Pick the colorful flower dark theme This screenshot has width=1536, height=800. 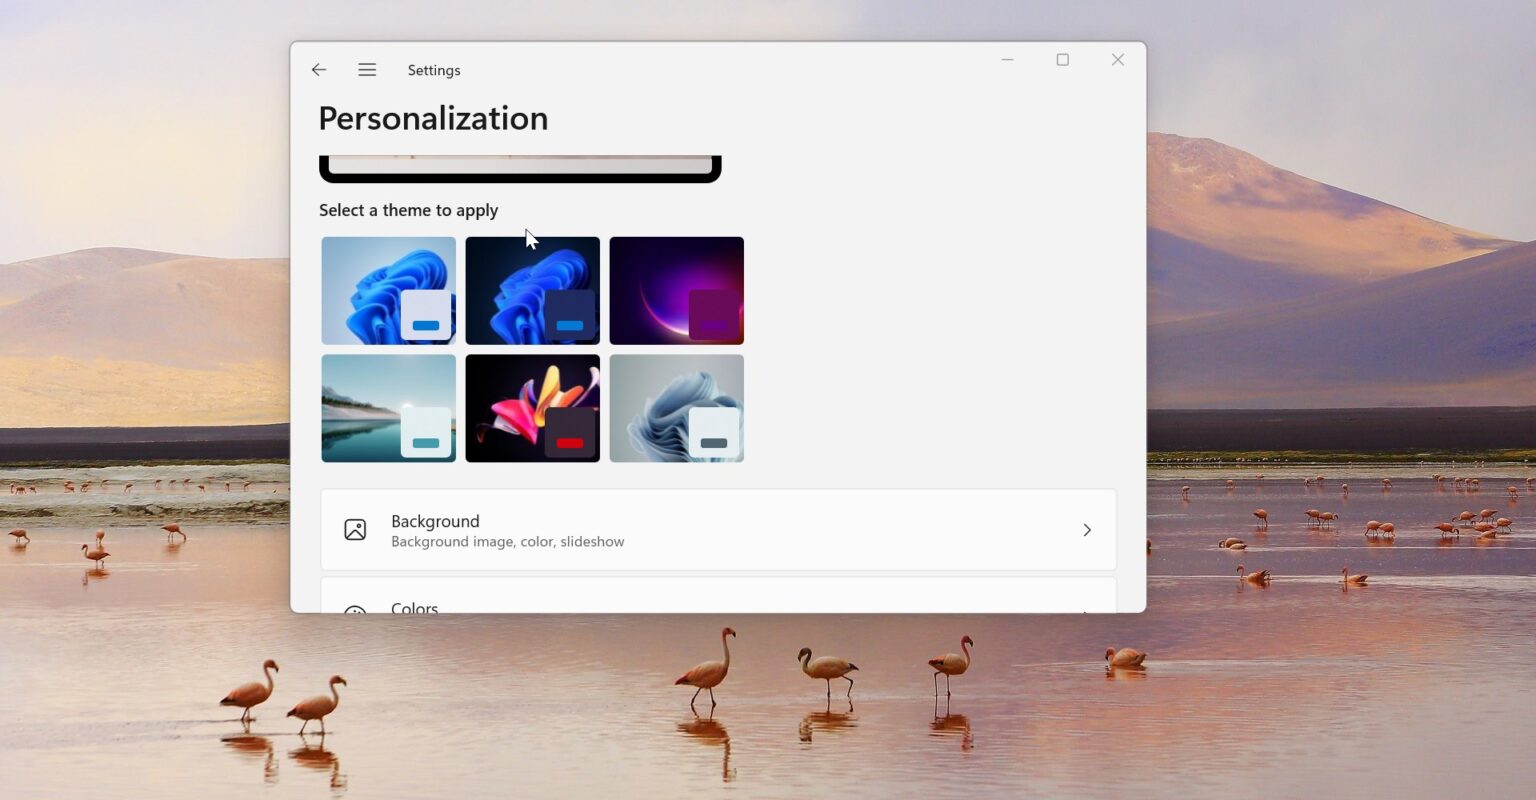point(532,408)
